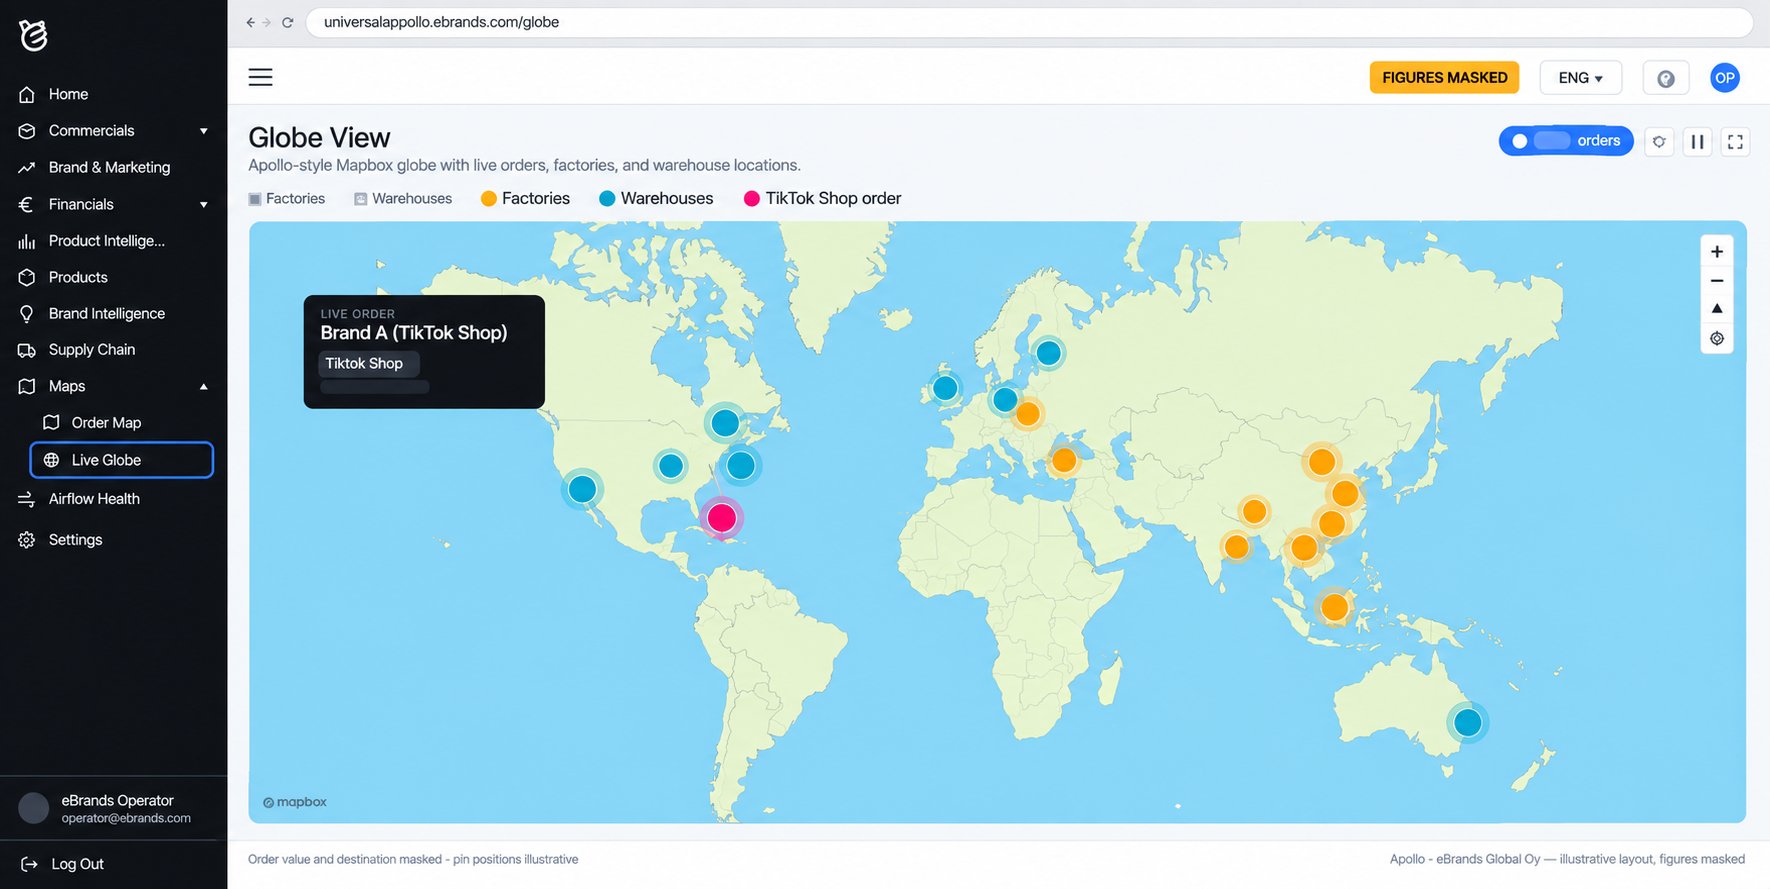Go to Home in the sidebar
Screen dimensions: 1770x889
tap(68, 94)
